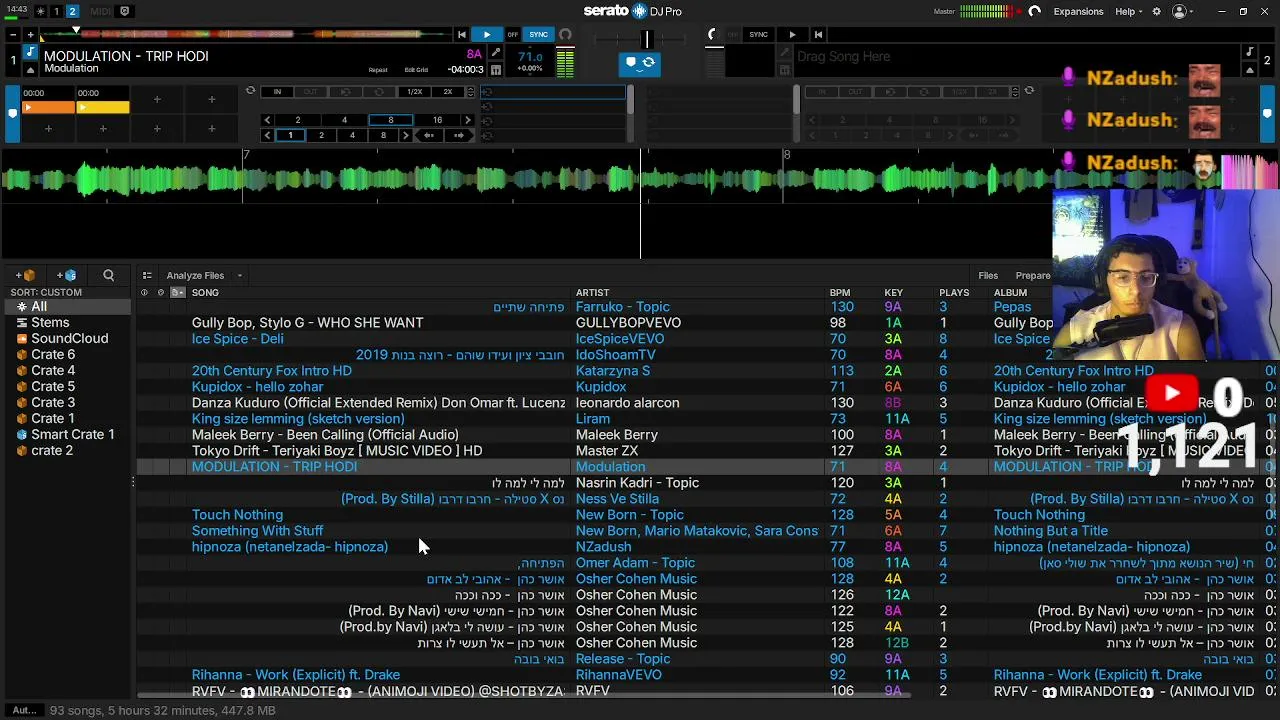The image size is (1280, 720).
Task: Click the light mode sun icon in top bar
Action: (x=40, y=12)
